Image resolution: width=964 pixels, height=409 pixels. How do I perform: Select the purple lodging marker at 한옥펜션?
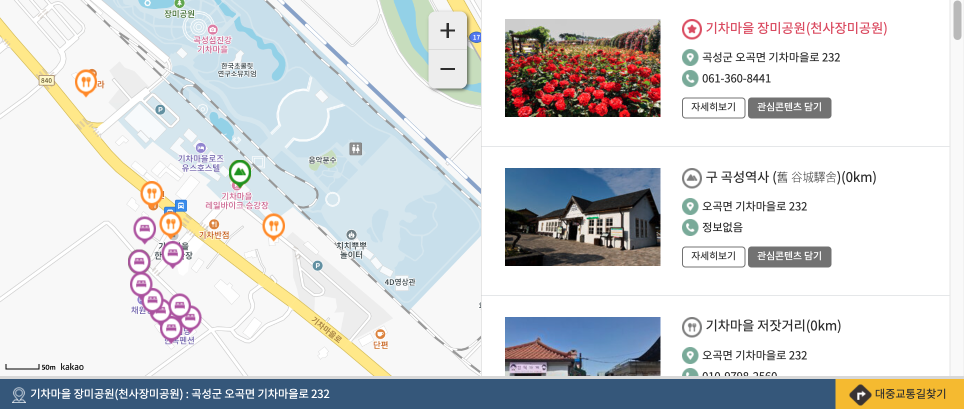coord(172,328)
